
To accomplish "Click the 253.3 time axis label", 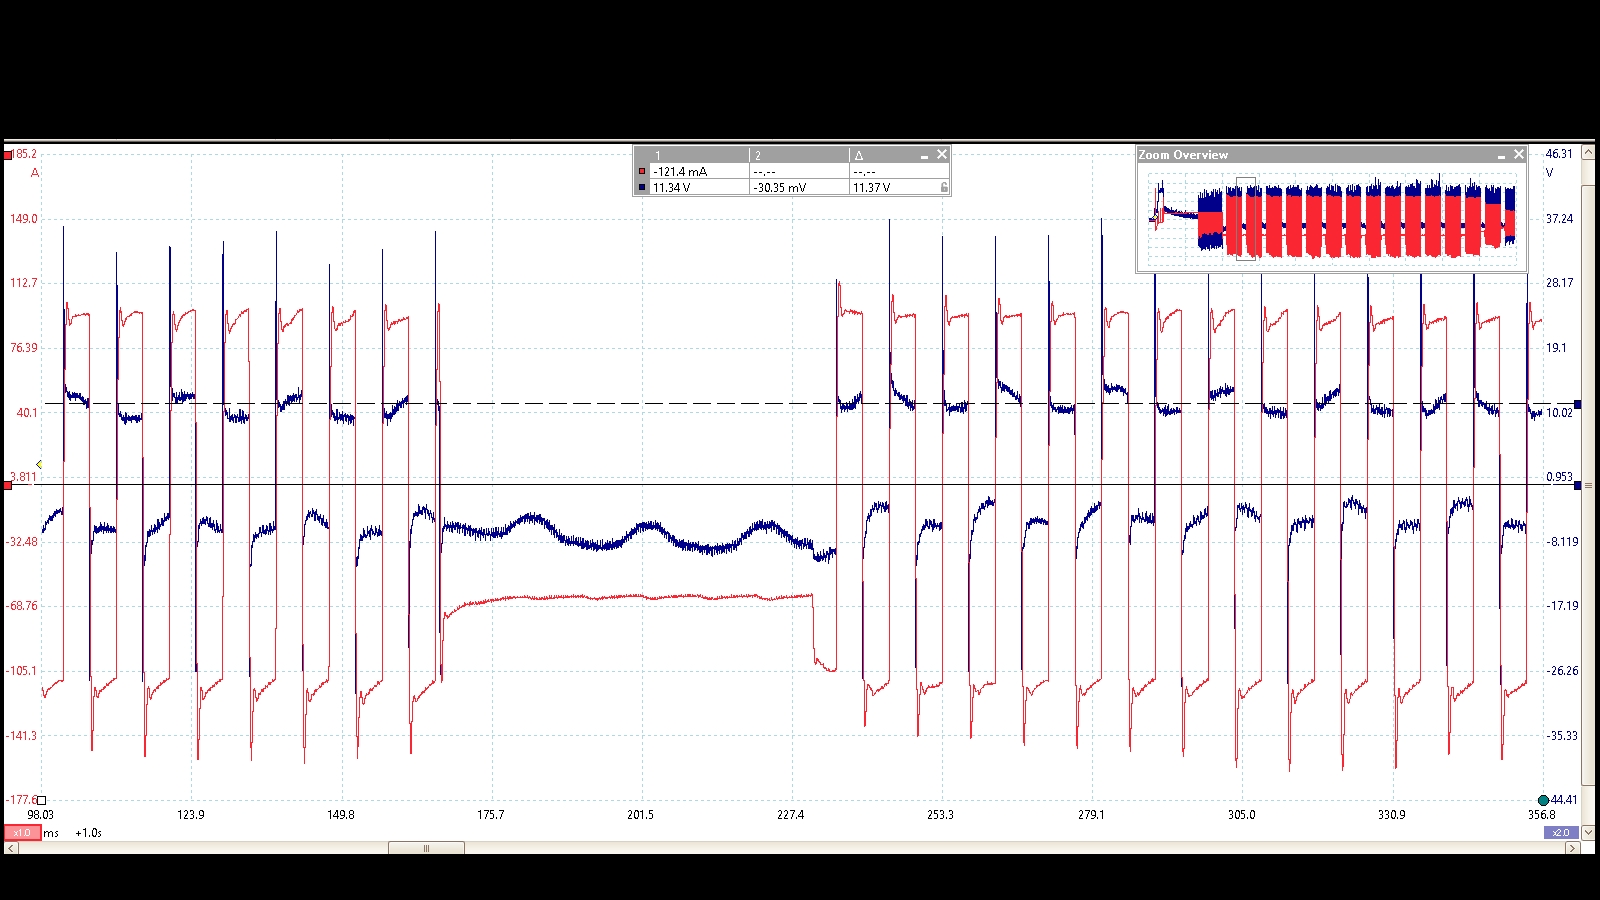I will pyautogui.click(x=941, y=815).
